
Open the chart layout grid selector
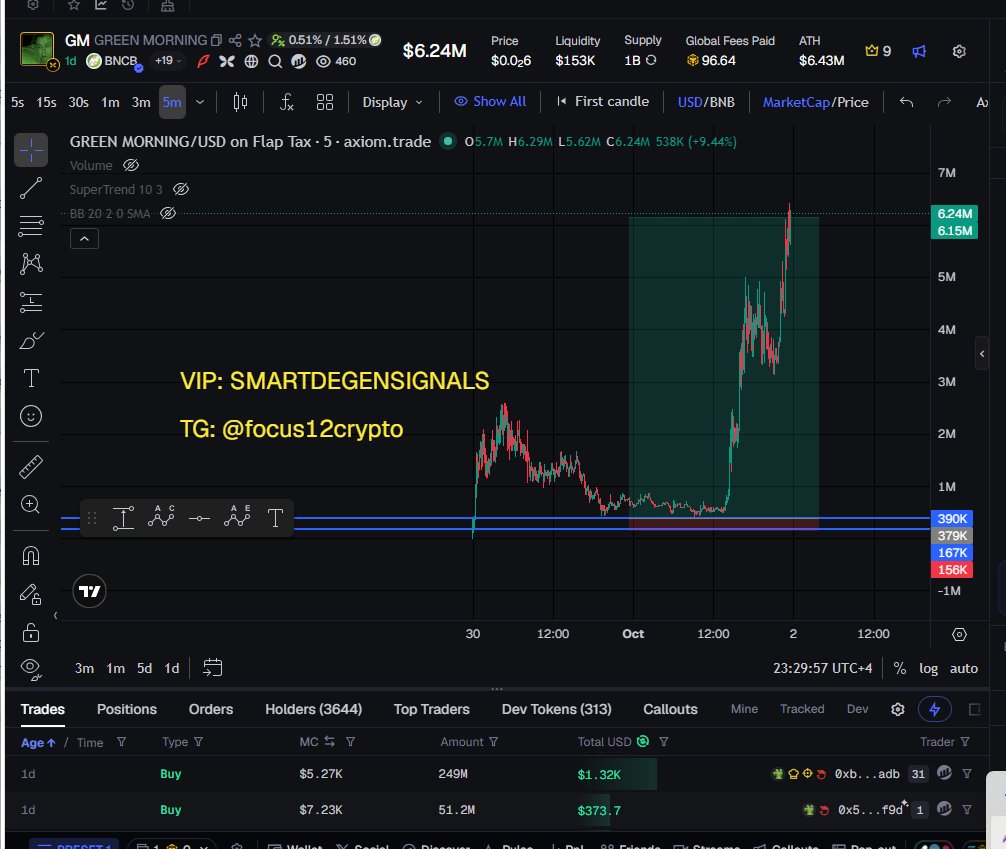(325, 102)
